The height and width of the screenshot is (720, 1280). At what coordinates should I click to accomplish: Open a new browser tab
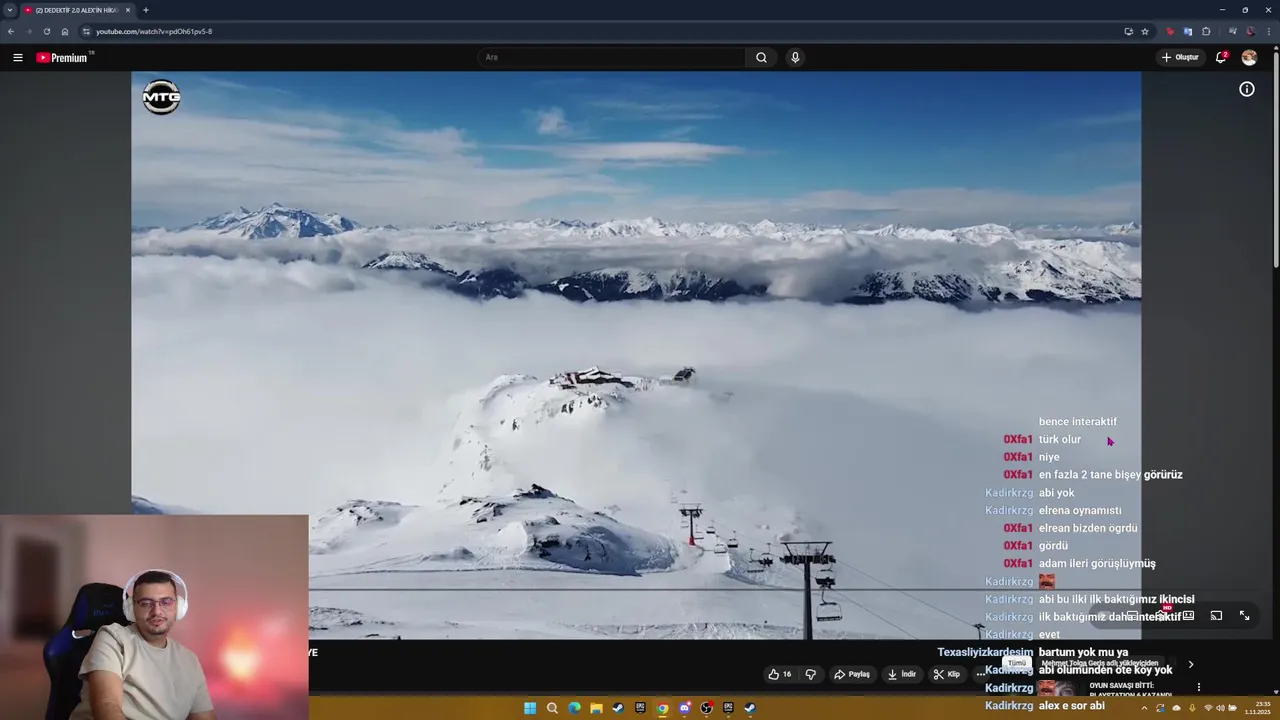[x=146, y=10]
